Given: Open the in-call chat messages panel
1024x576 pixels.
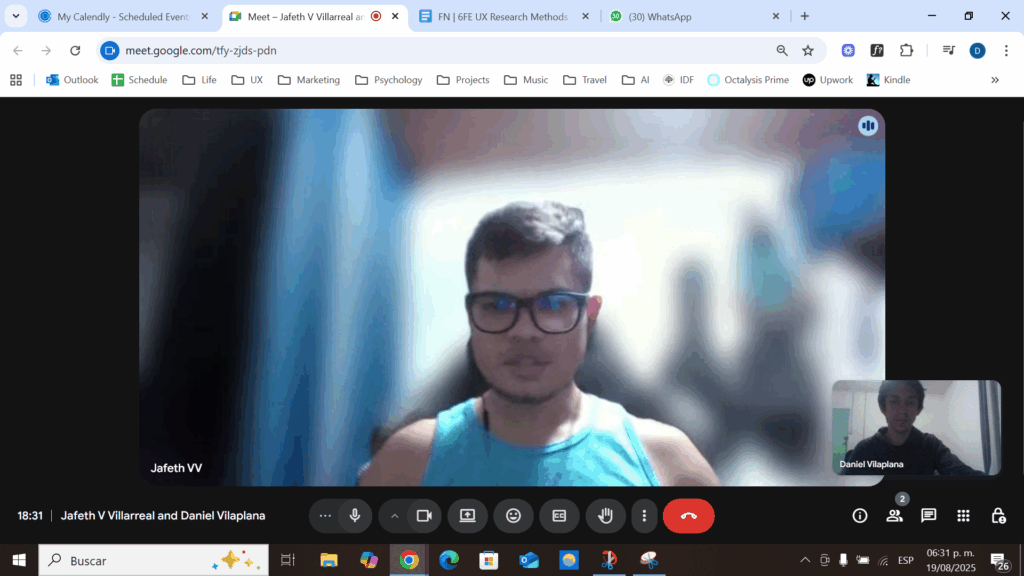Looking at the screenshot, I should coord(928,516).
